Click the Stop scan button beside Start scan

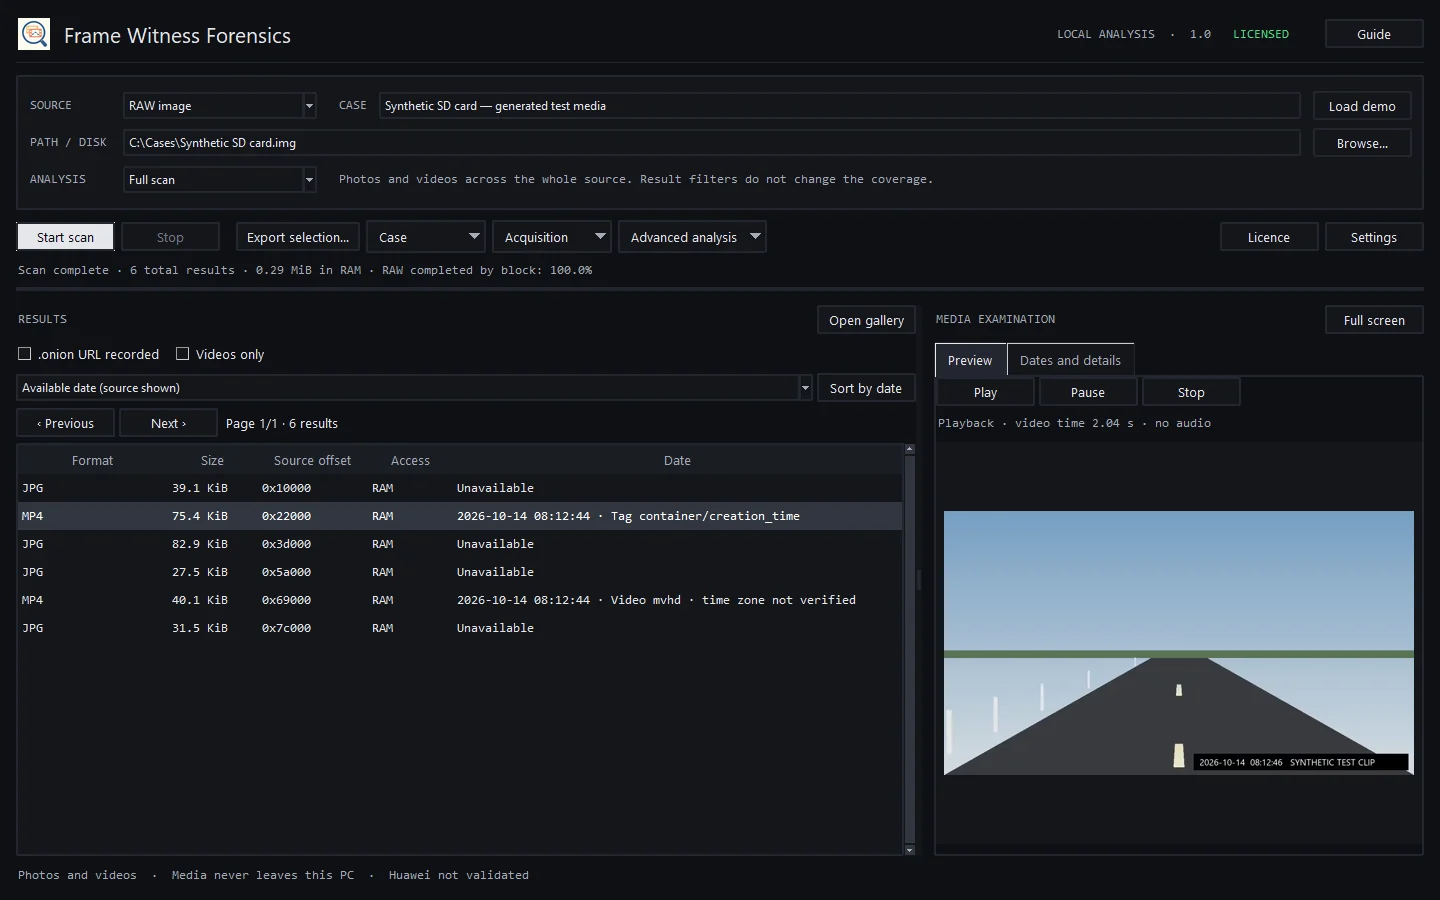tap(170, 237)
